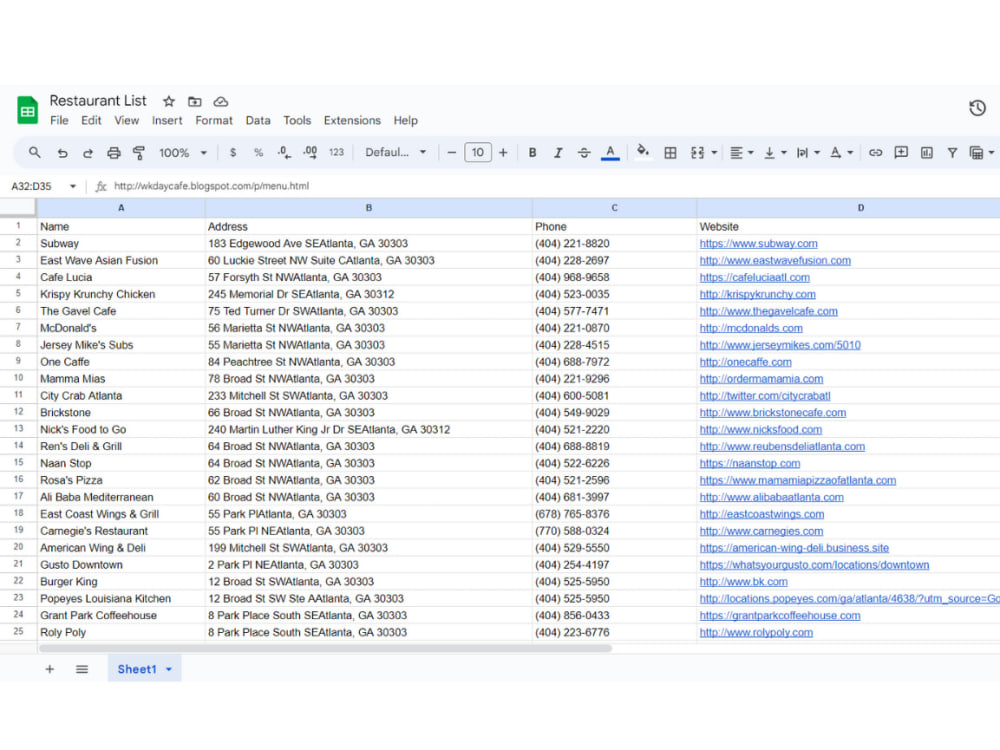The width and height of the screenshot is (1000, 750).
Task: Open the subway.com website link
Action: coord(758,244)
